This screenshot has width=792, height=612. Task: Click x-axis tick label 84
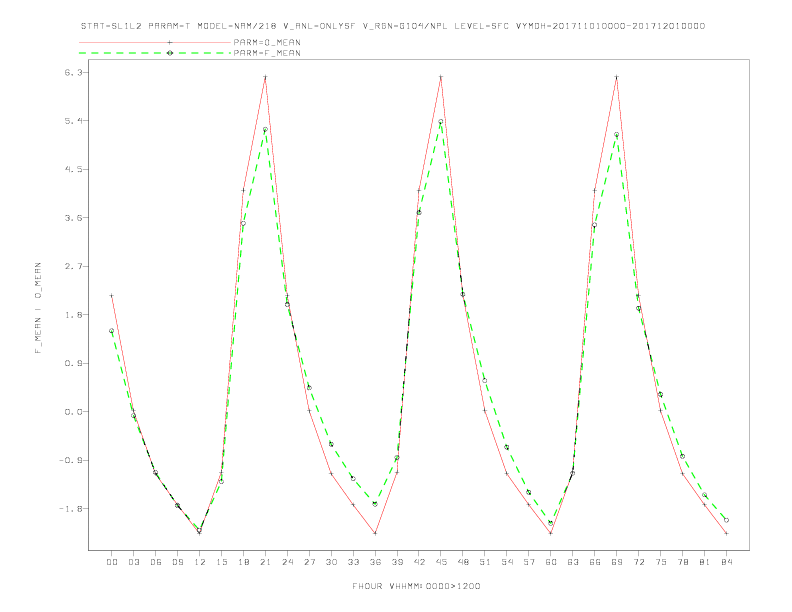[x=727, y=562]
